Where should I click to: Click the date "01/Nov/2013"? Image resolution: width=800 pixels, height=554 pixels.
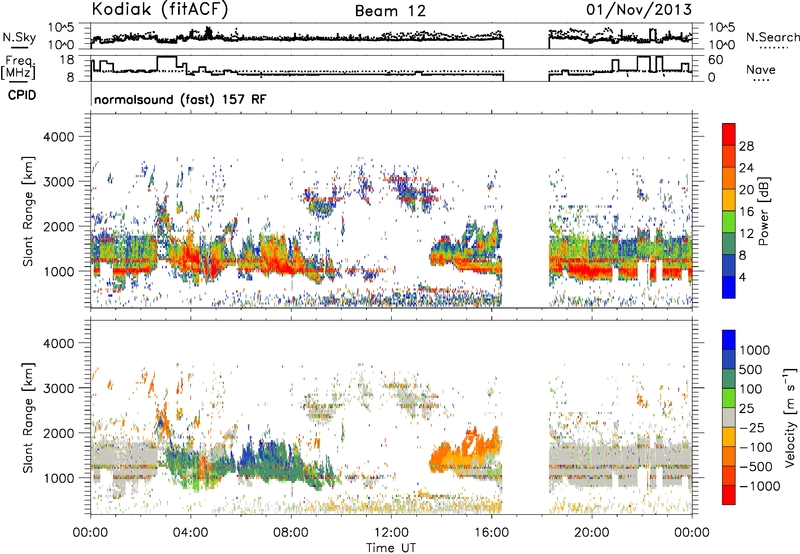point(639,9)
